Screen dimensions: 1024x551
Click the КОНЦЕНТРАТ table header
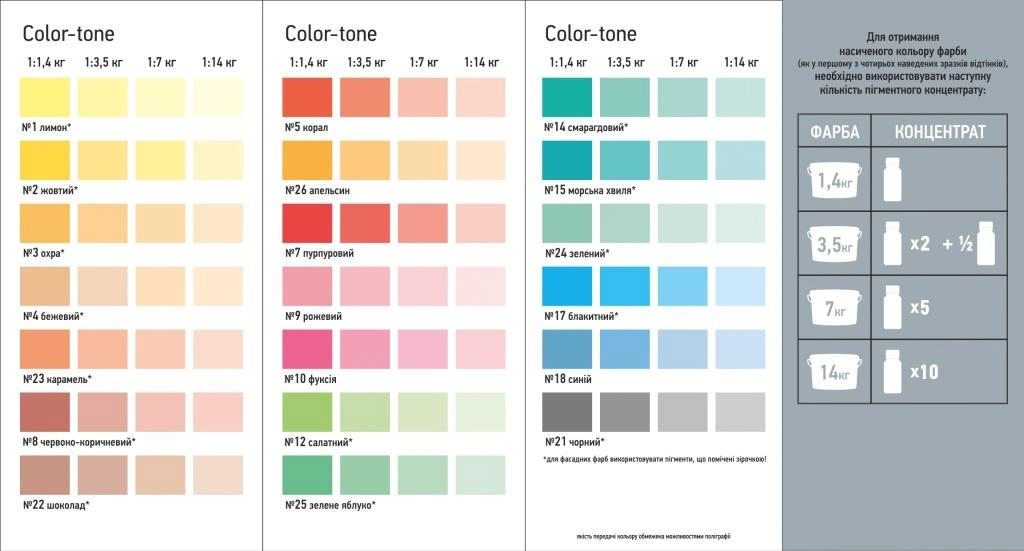click(x=939, y=132)
